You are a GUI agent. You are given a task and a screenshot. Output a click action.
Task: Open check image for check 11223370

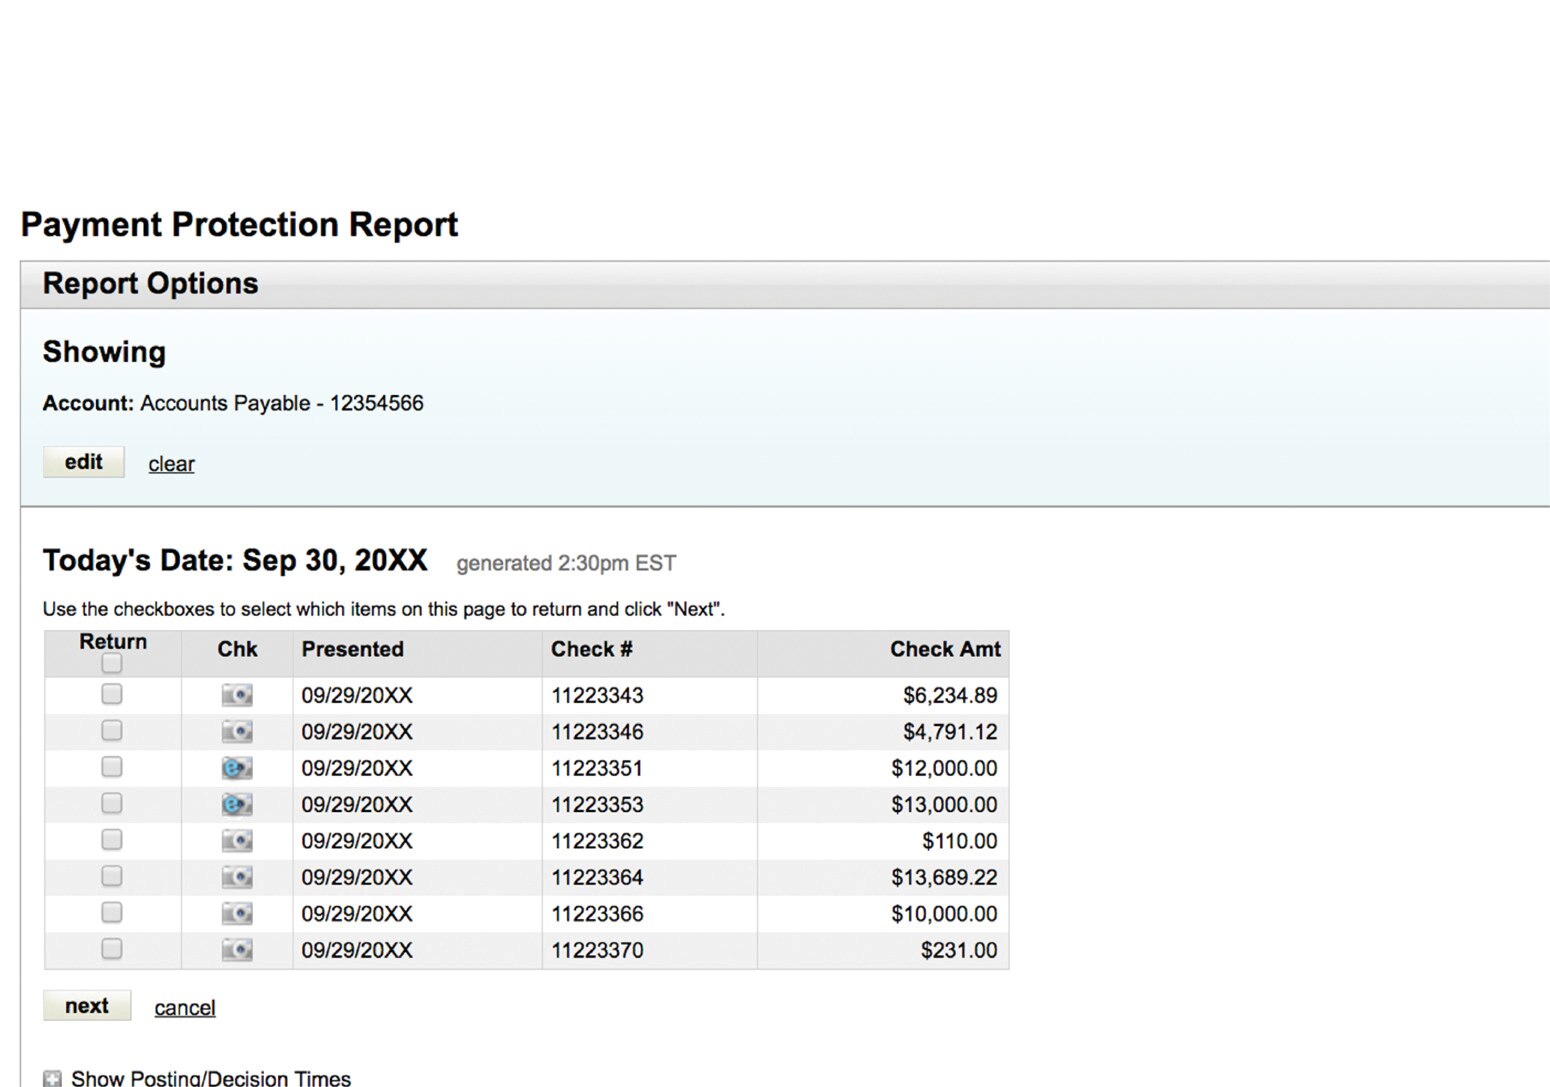[x=237, y=949]
